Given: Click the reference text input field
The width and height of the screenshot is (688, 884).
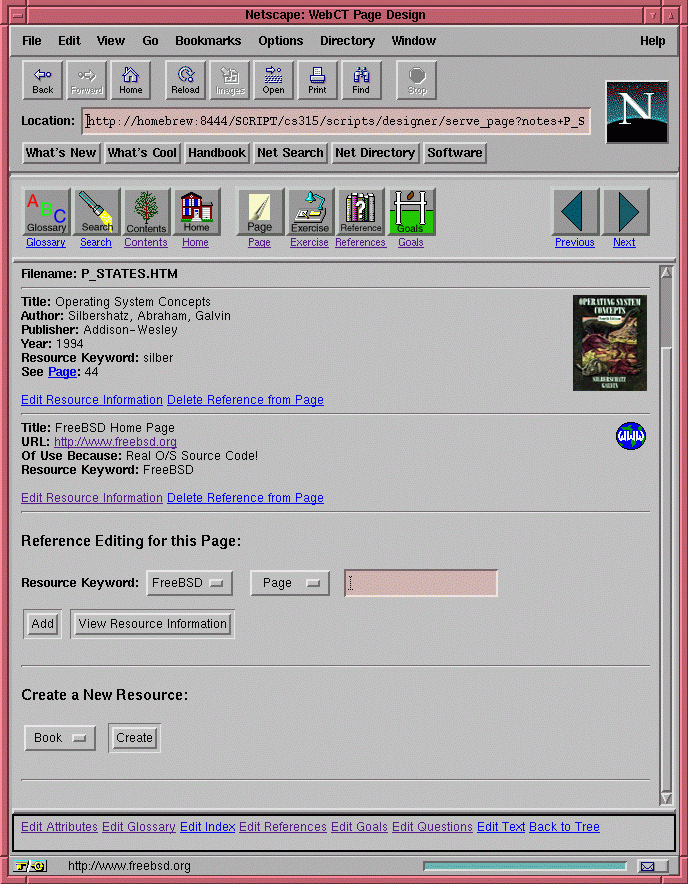Looking at the screenshot, I should coord(421,583).
